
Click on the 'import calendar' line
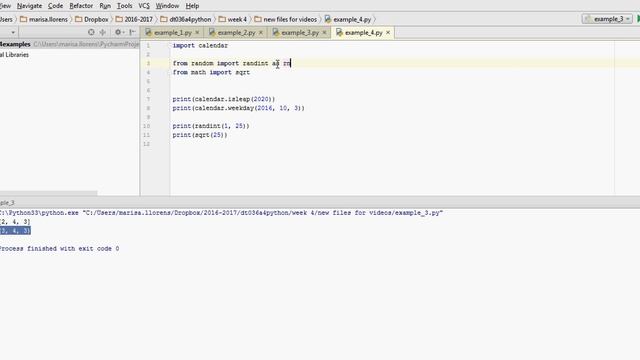(x=200, y=45)
